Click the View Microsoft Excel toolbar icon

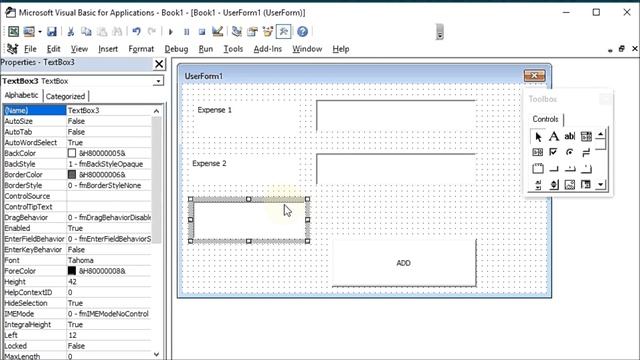pyautogui.click(x=13, y=31)
